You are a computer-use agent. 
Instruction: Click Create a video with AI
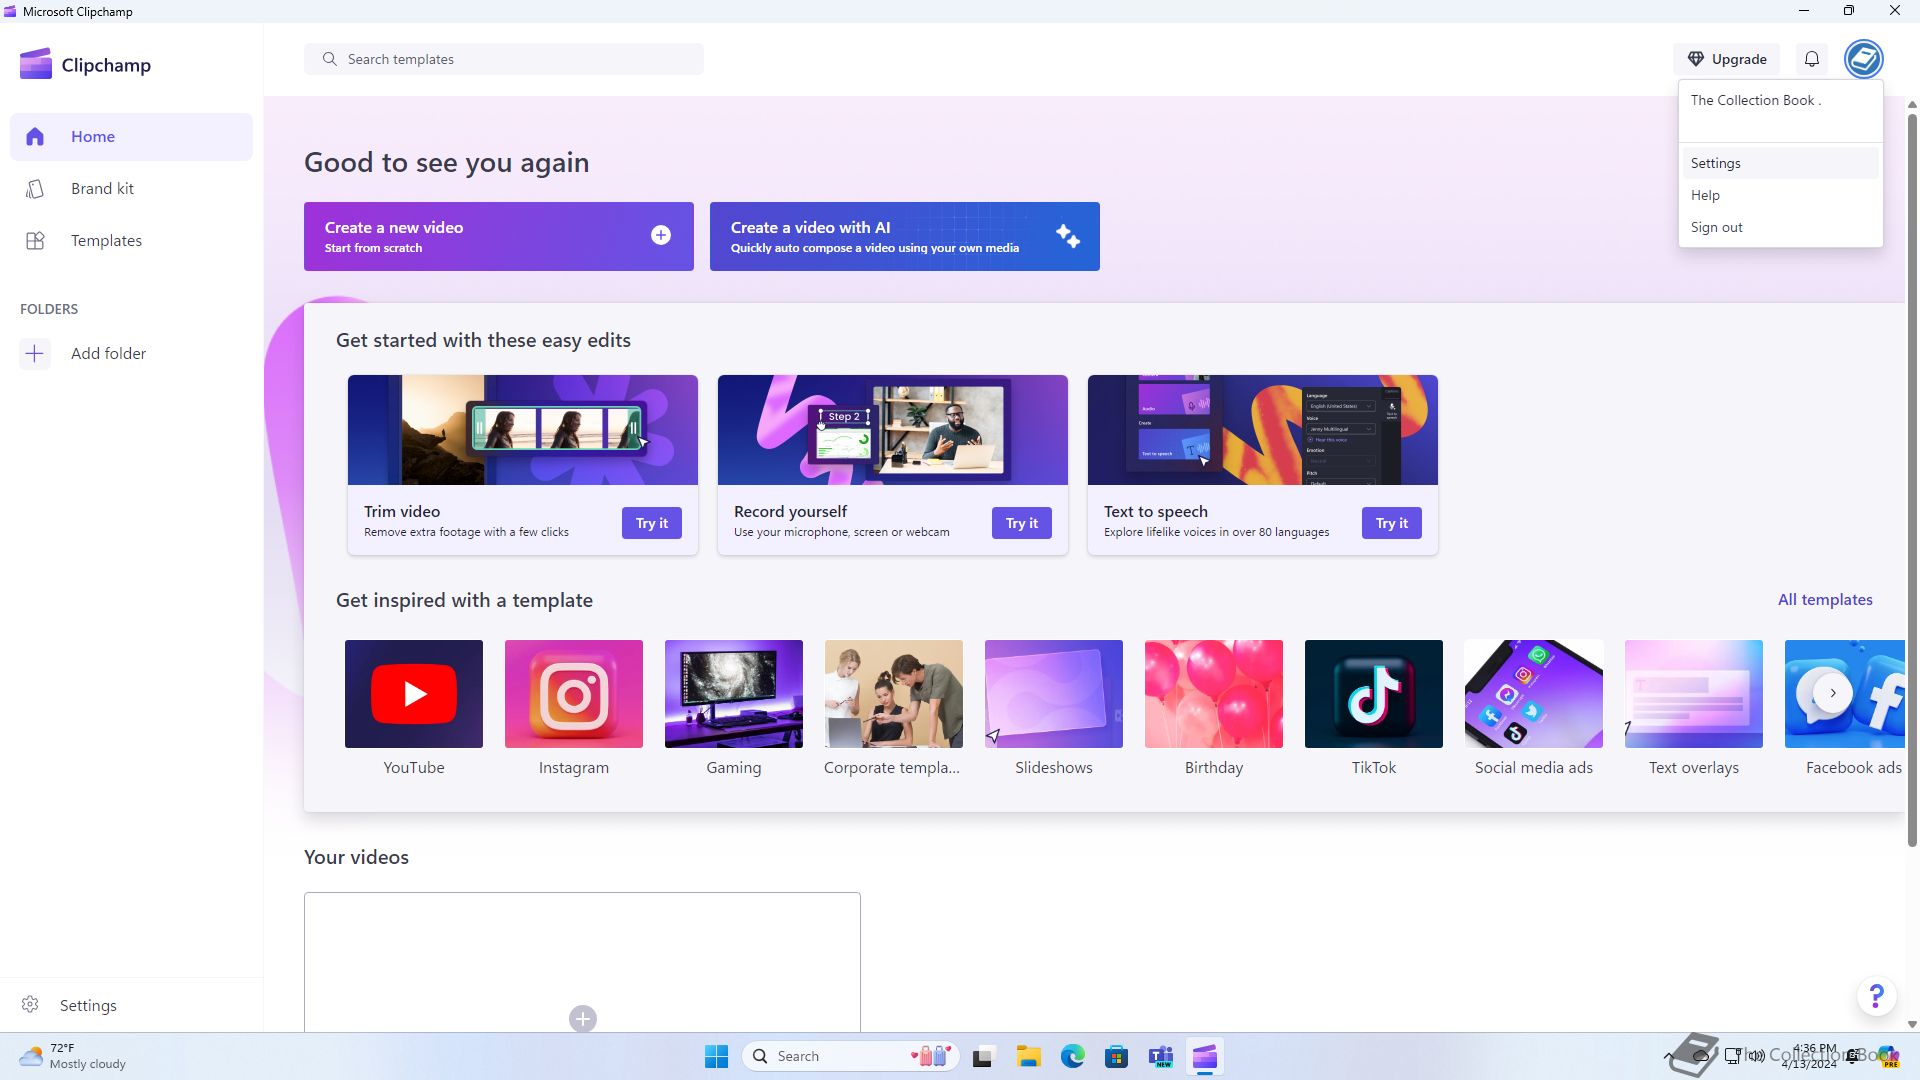coord(905,236)
